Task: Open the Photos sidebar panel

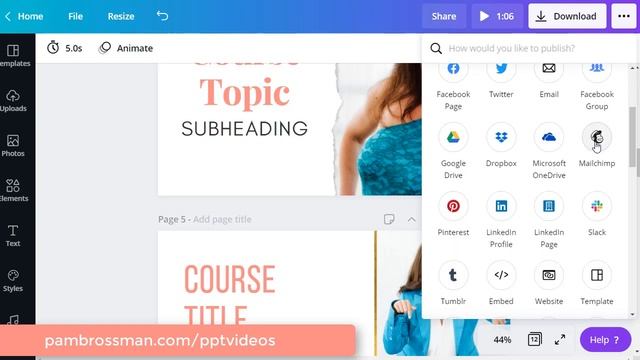Action: coord(13,145)
